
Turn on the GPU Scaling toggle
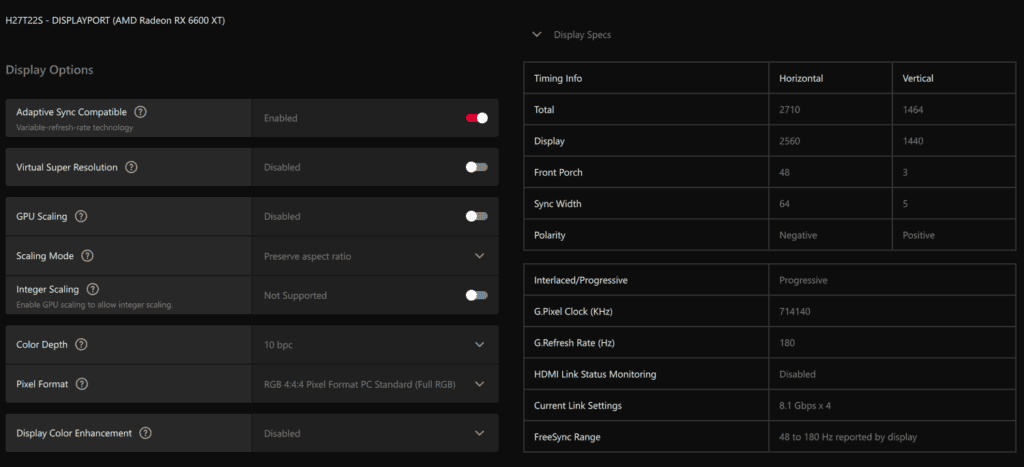477,216
